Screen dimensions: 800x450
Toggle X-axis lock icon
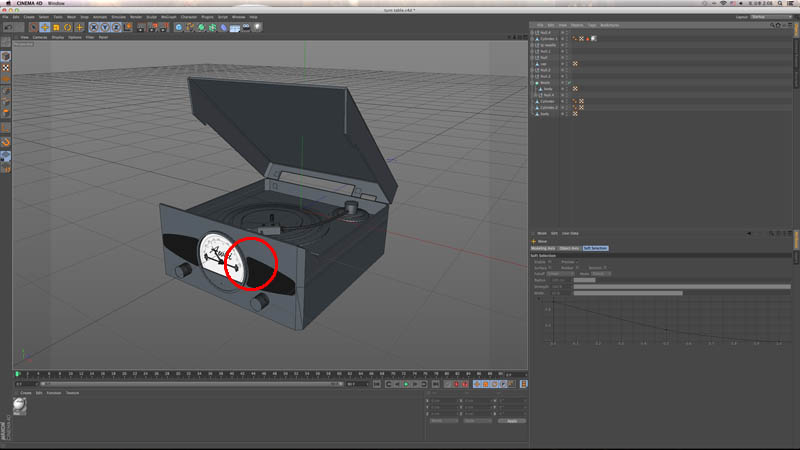click(x=94, y=28)
